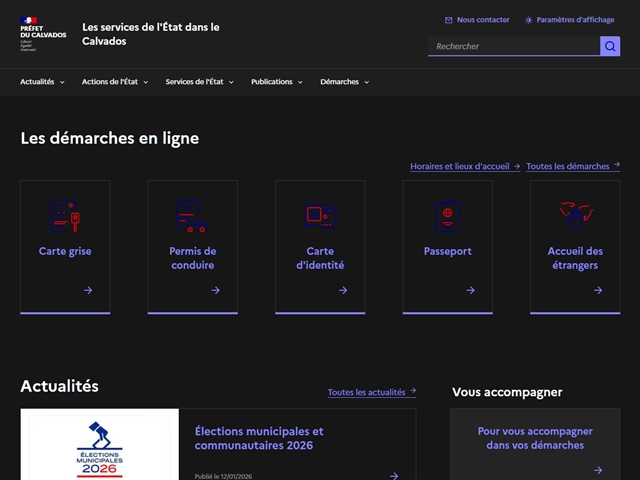This screenshot has height=480, width=640.
Task: Click the Carte d'identité pictogram
Action: [320, 215]
